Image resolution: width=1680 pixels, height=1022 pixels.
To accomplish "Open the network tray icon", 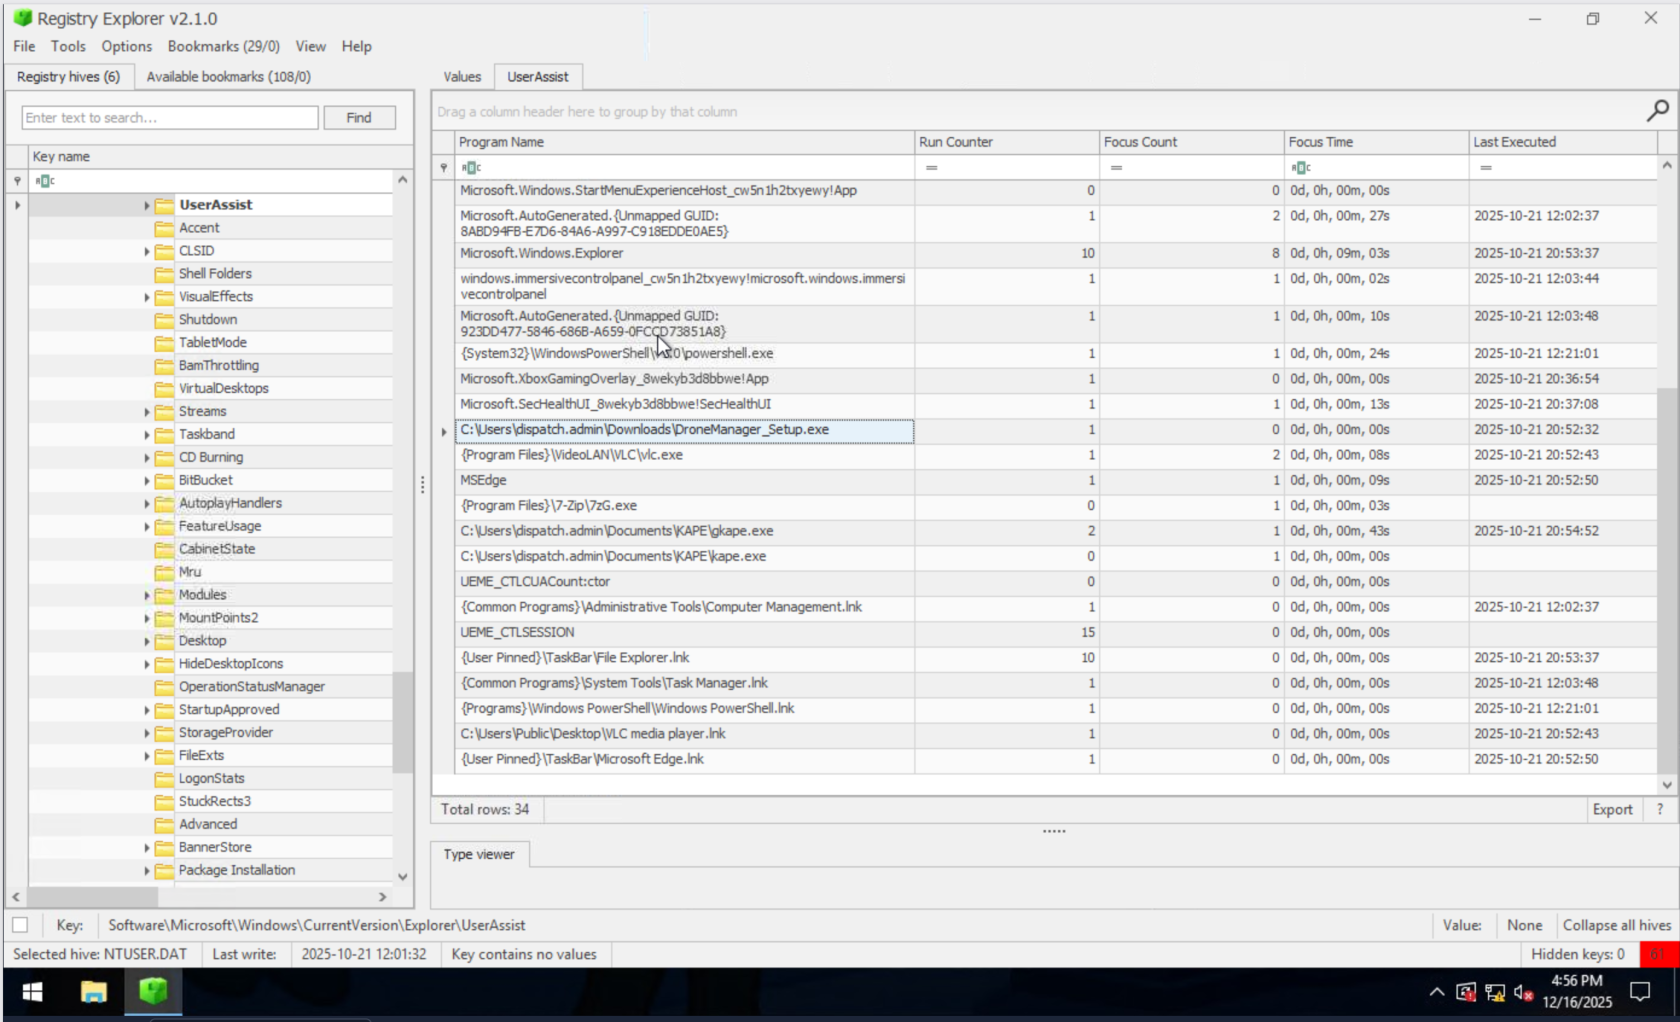I will (1495, 992).
